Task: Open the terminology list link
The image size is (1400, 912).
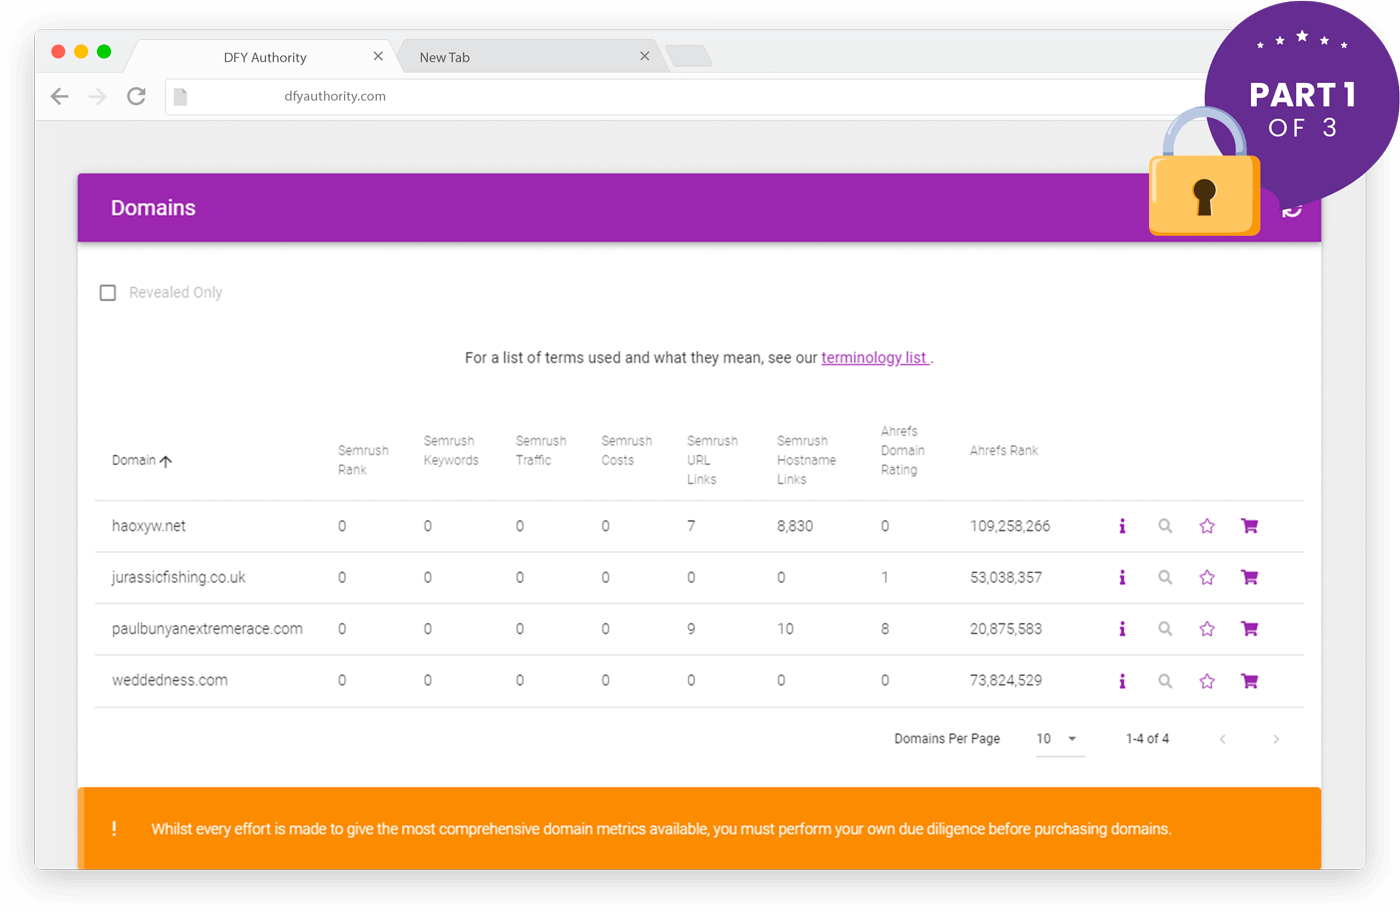Action: [874, 358]
